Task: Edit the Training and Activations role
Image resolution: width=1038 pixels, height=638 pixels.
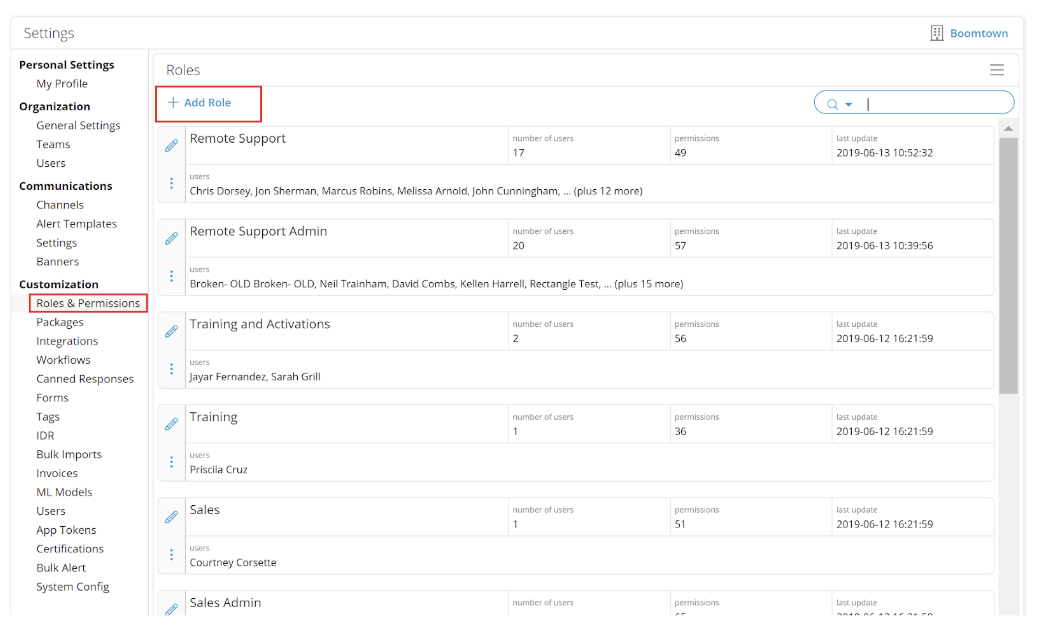Action: (x=171, y=331)
